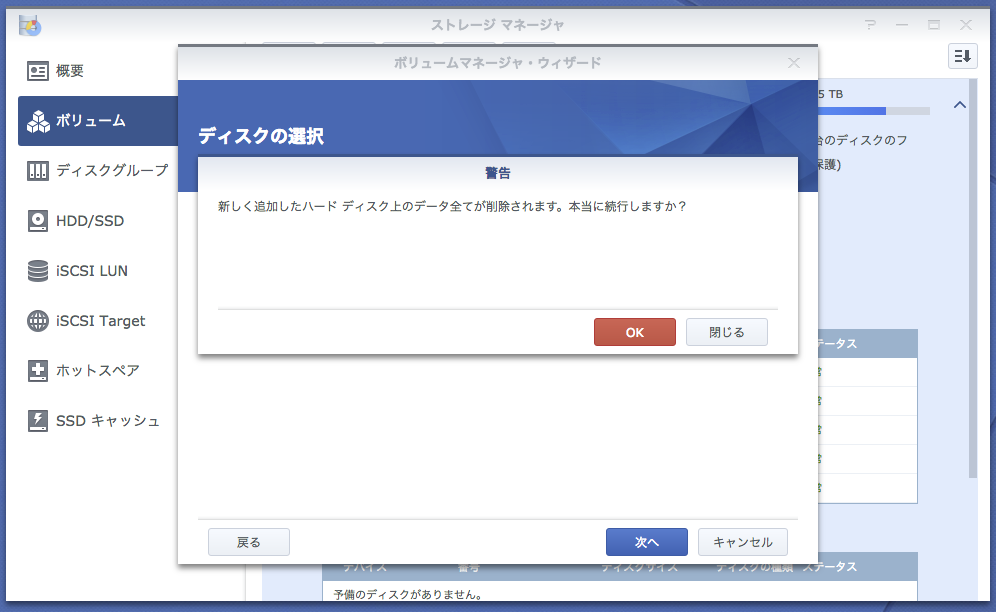This screenshot has width=996, height=612.
Task: Select the HDD/SSD disk icon
Action: pos(38,220)
